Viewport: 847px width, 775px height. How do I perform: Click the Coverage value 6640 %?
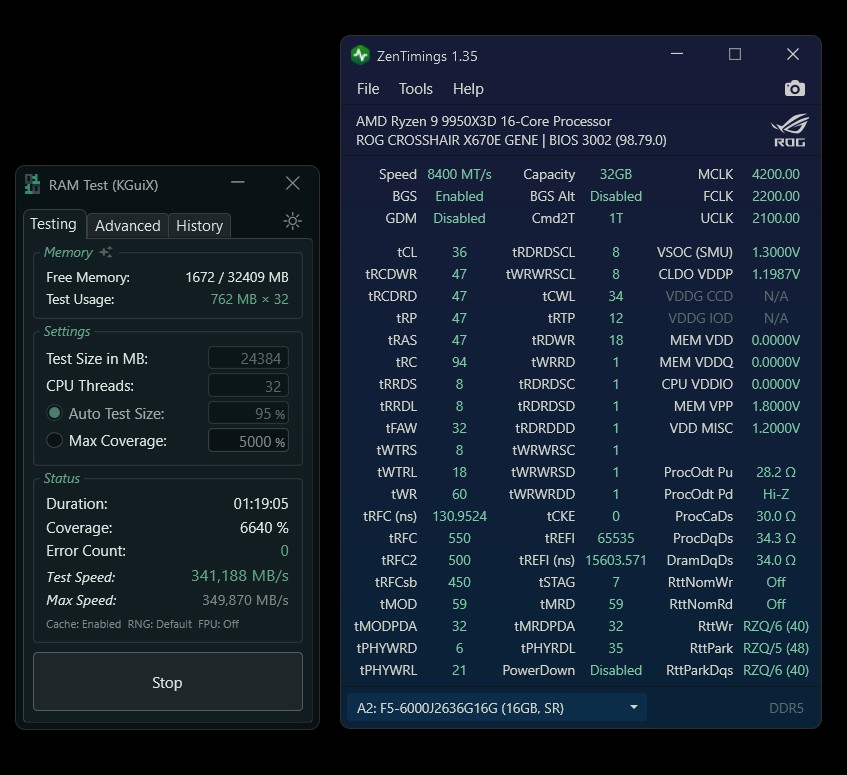pyautogui.click(x=264, y=528)
